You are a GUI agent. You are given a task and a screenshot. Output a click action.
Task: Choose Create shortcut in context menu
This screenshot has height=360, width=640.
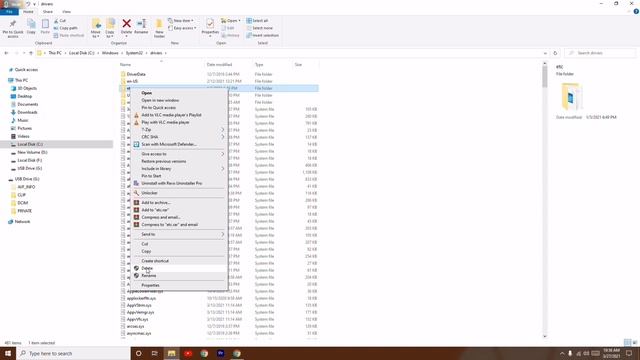point(179,261)
